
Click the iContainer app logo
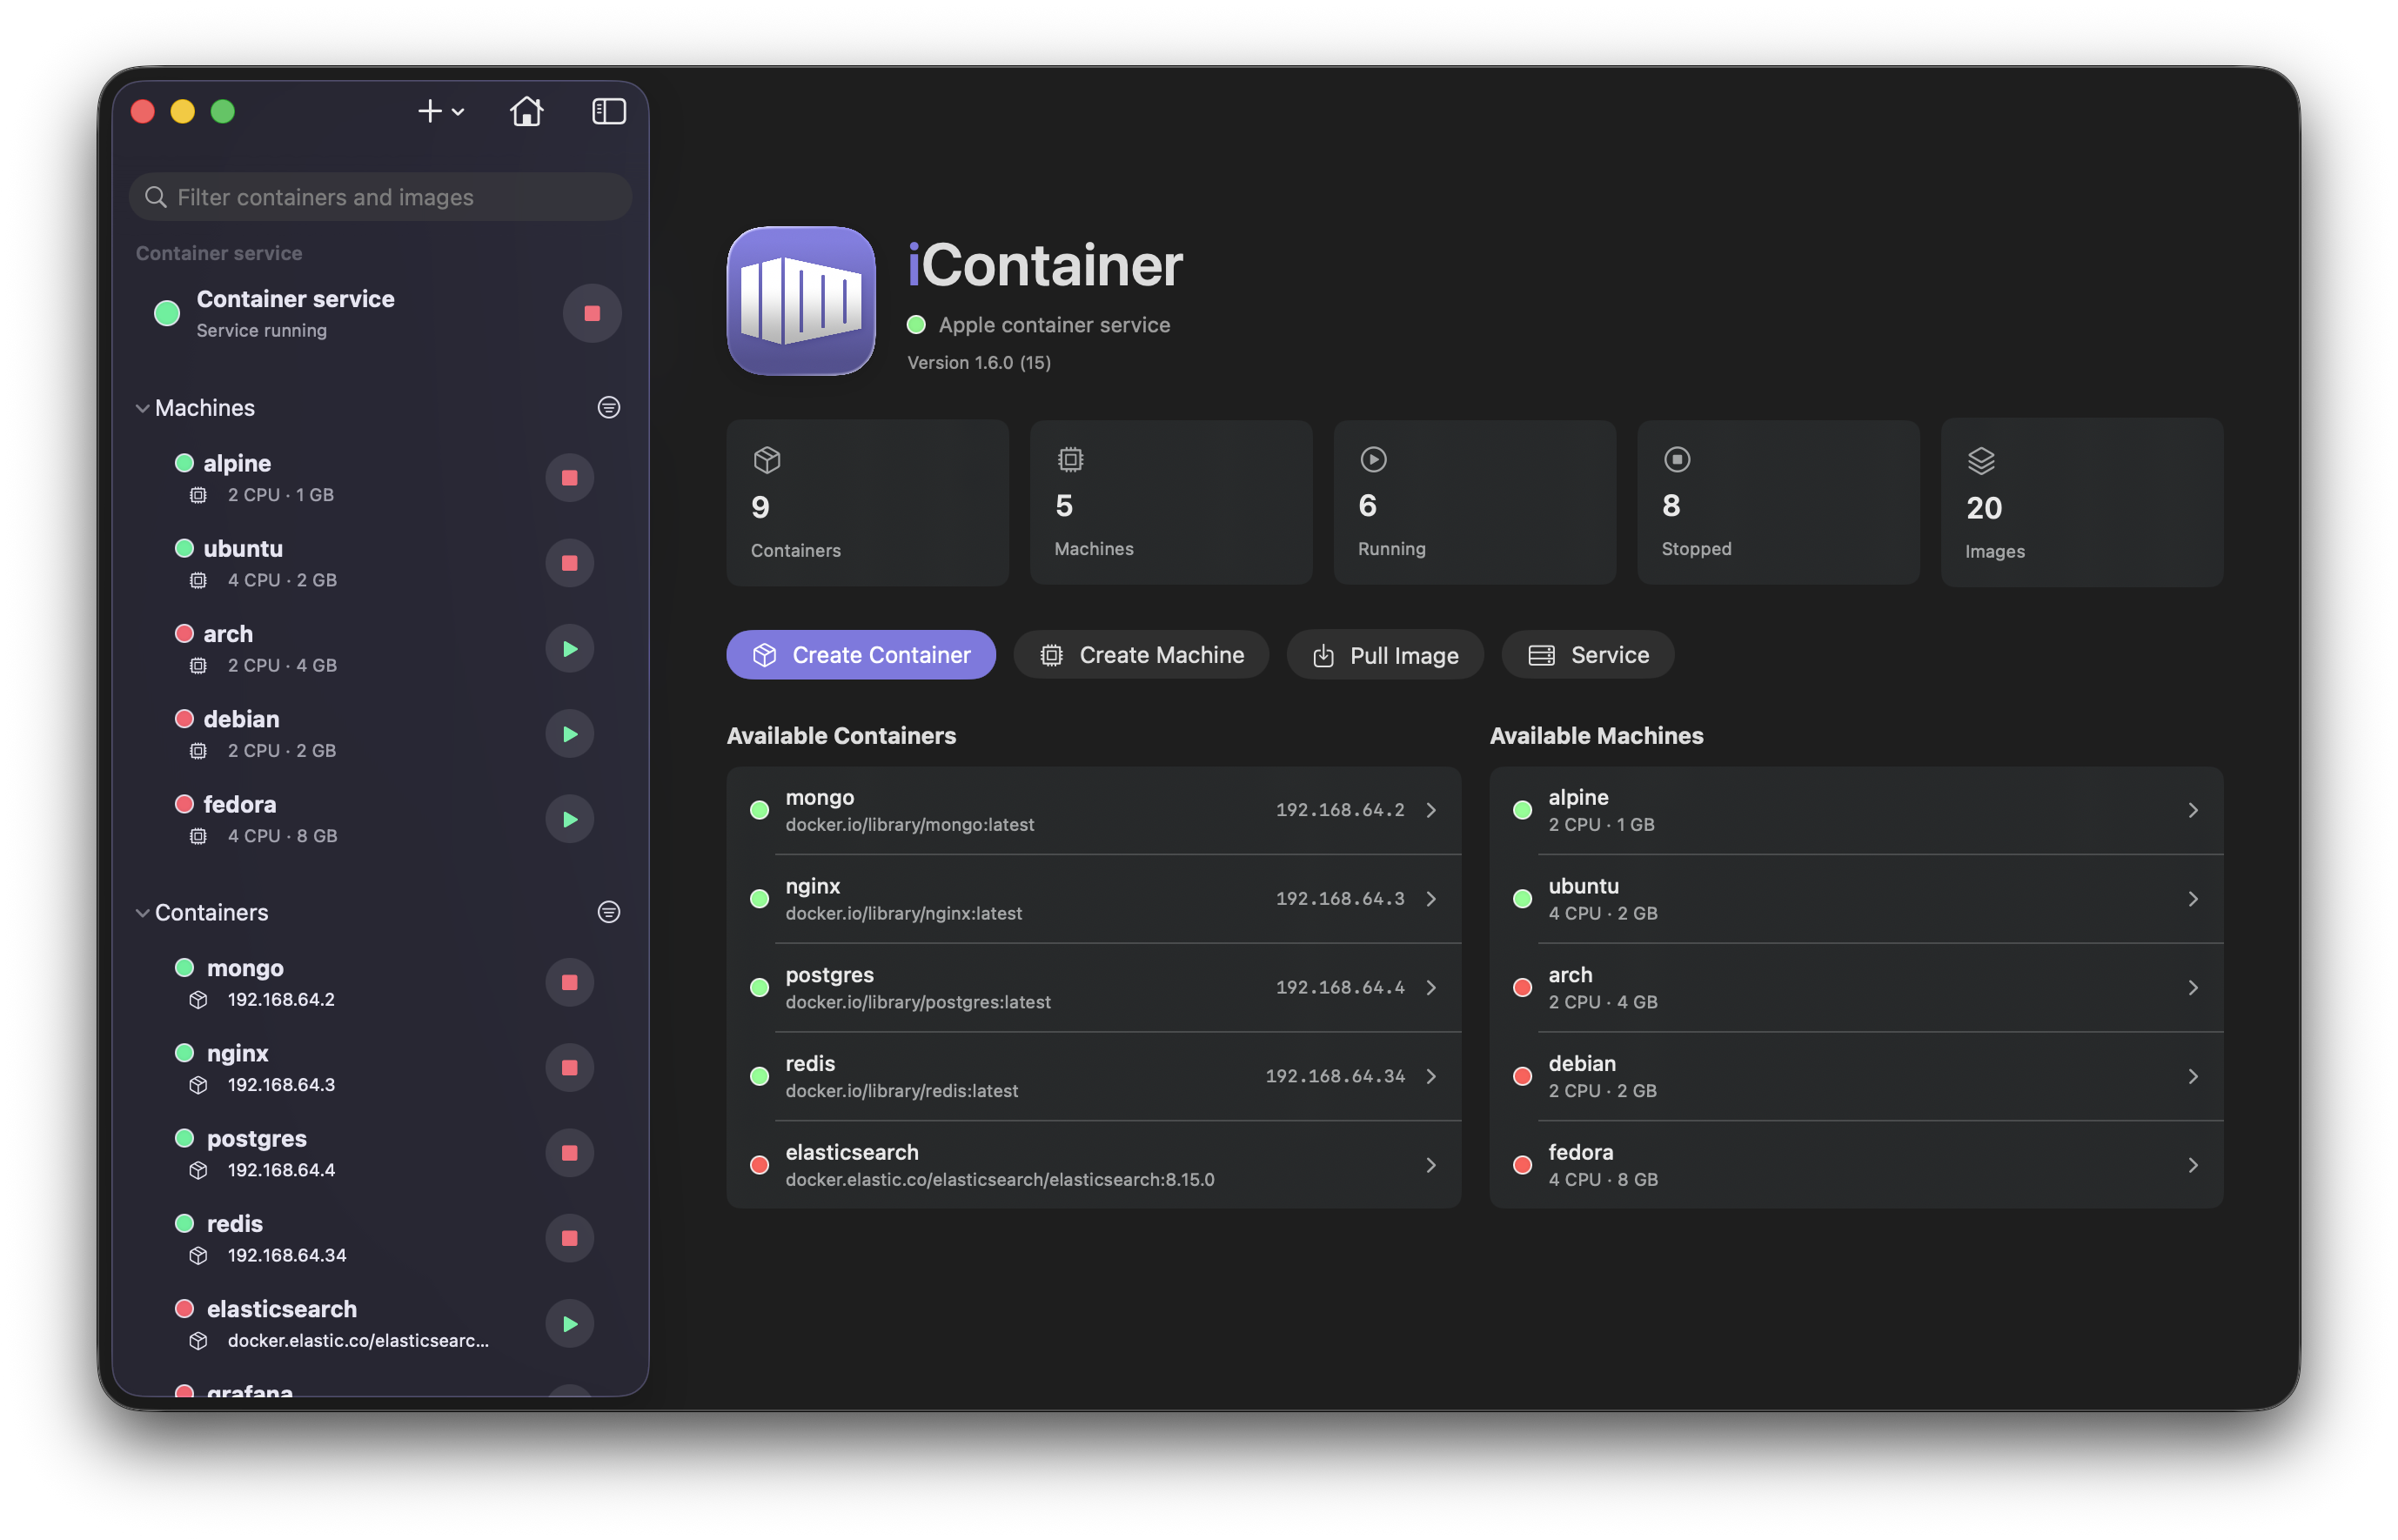click(801, 301)
